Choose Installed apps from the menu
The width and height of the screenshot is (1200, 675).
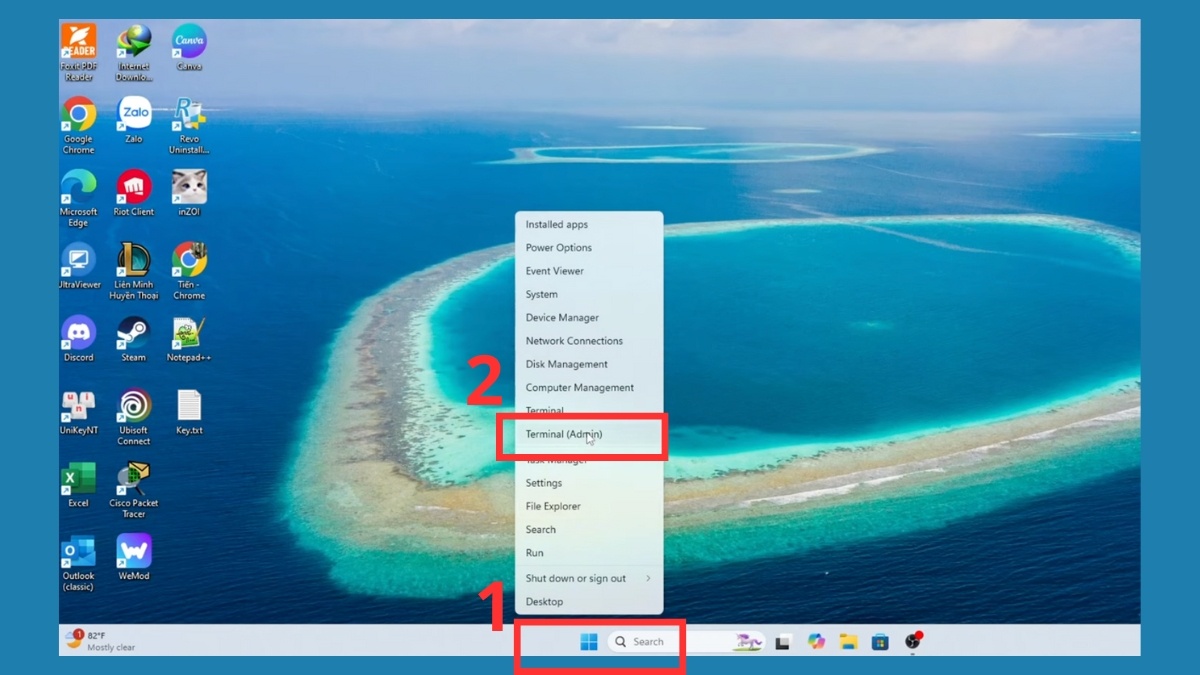pos(589,225)
